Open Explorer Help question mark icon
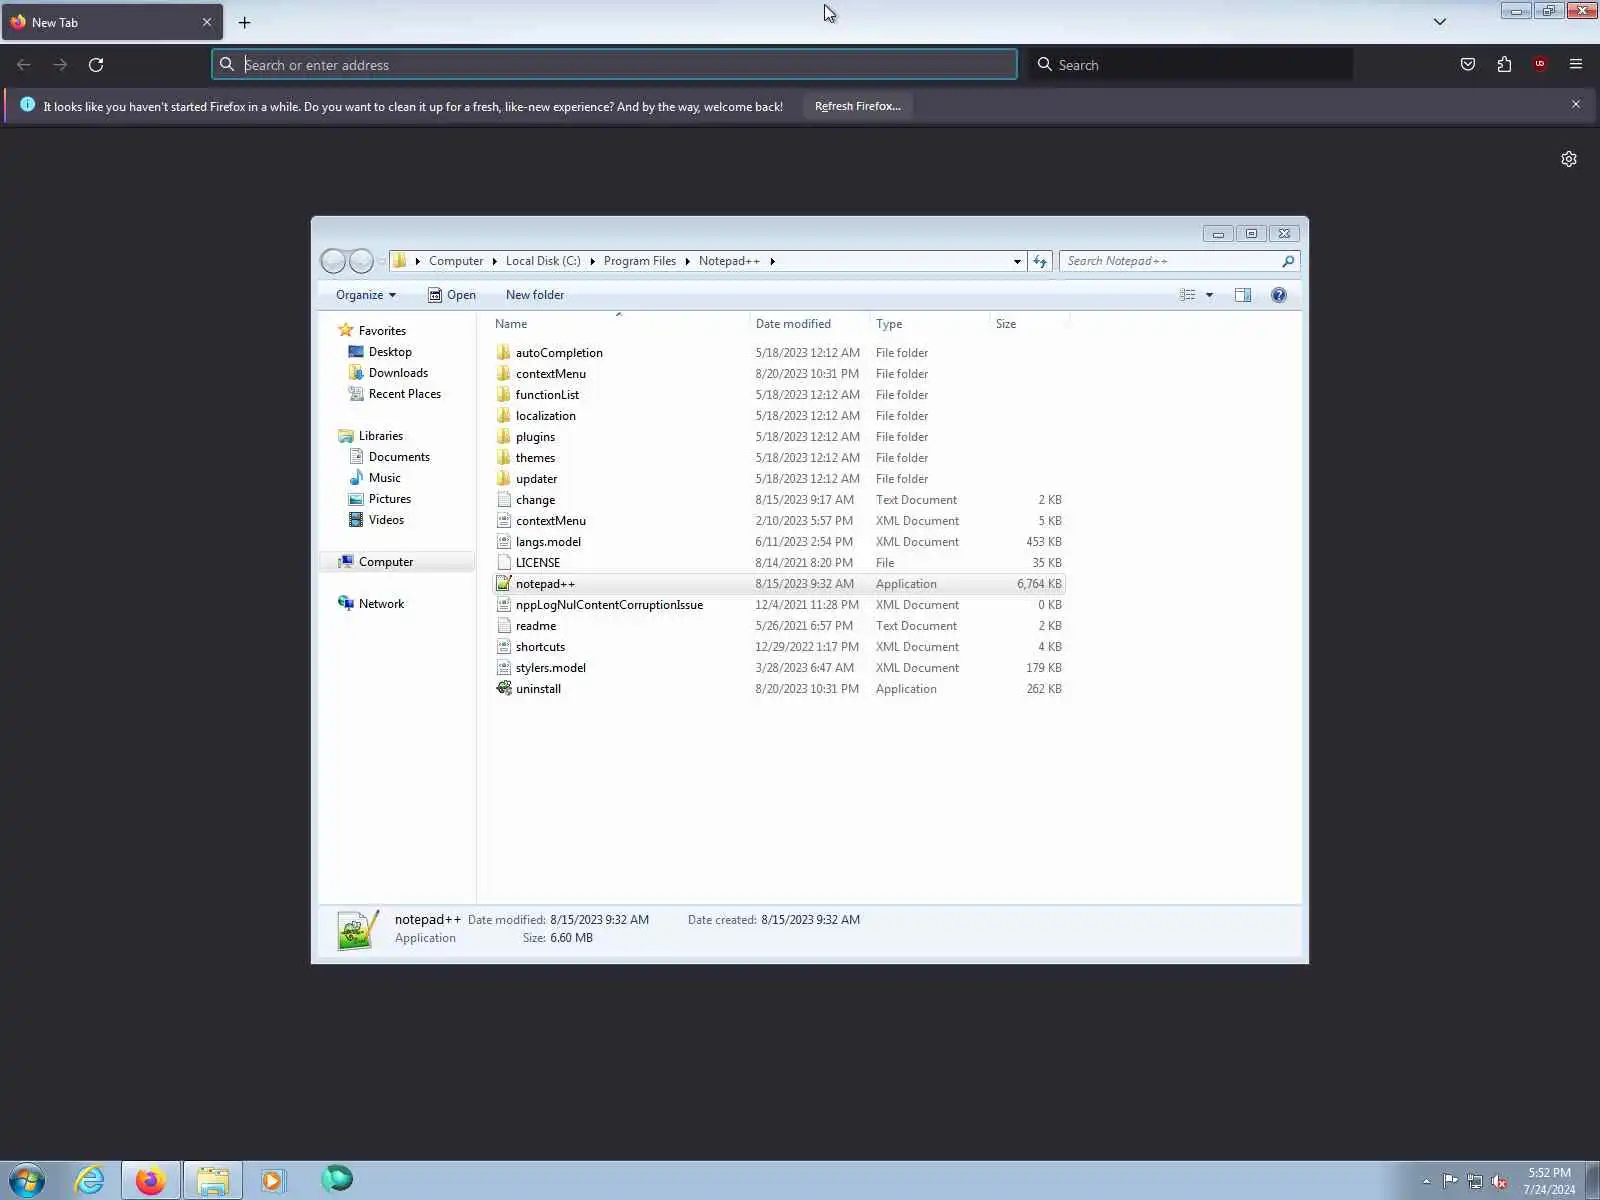1600x1200 pixels. click(1279, 295)
